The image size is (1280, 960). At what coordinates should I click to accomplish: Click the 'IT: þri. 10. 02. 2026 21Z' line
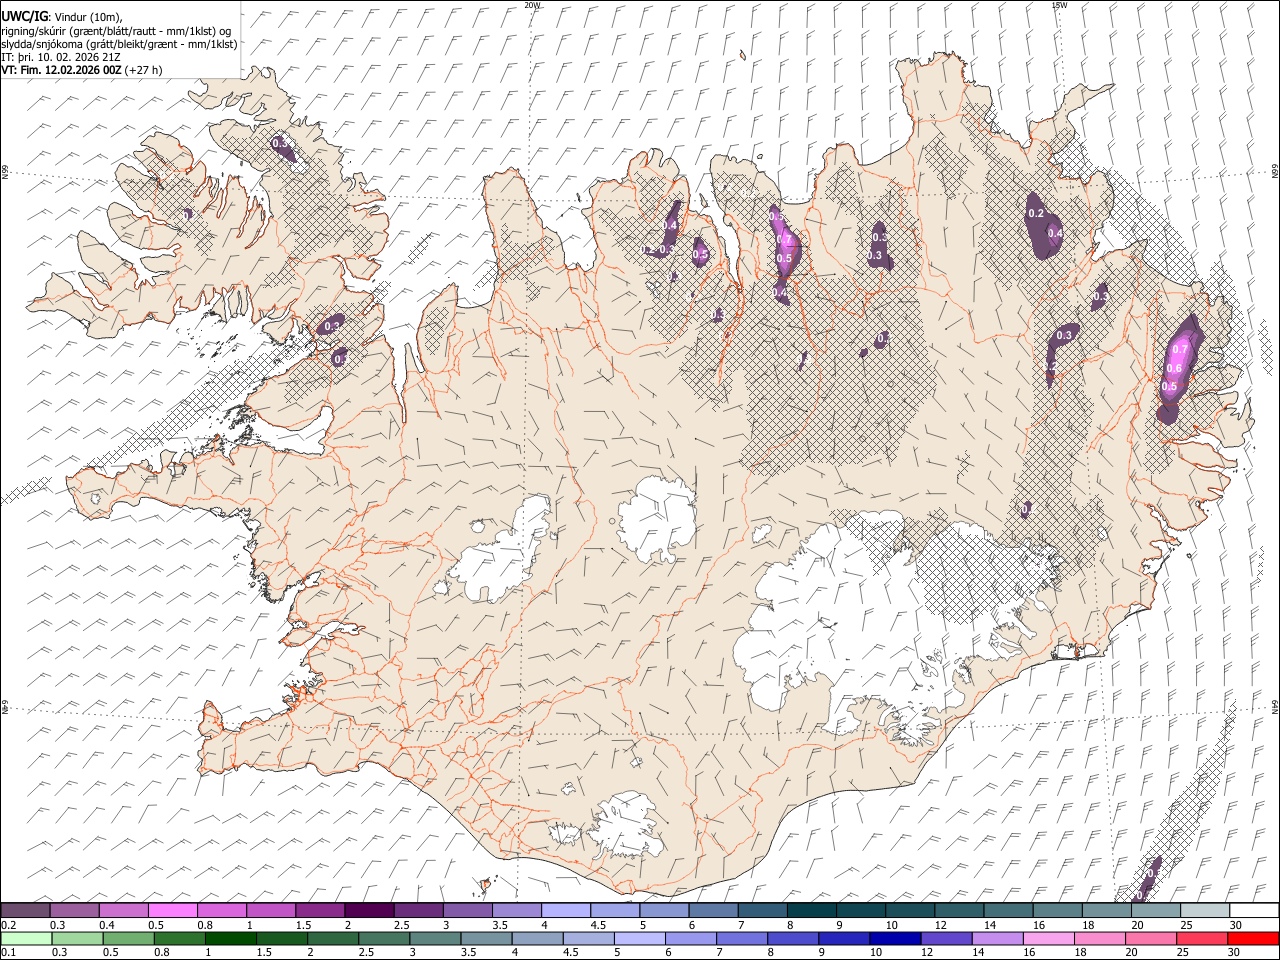61,57
